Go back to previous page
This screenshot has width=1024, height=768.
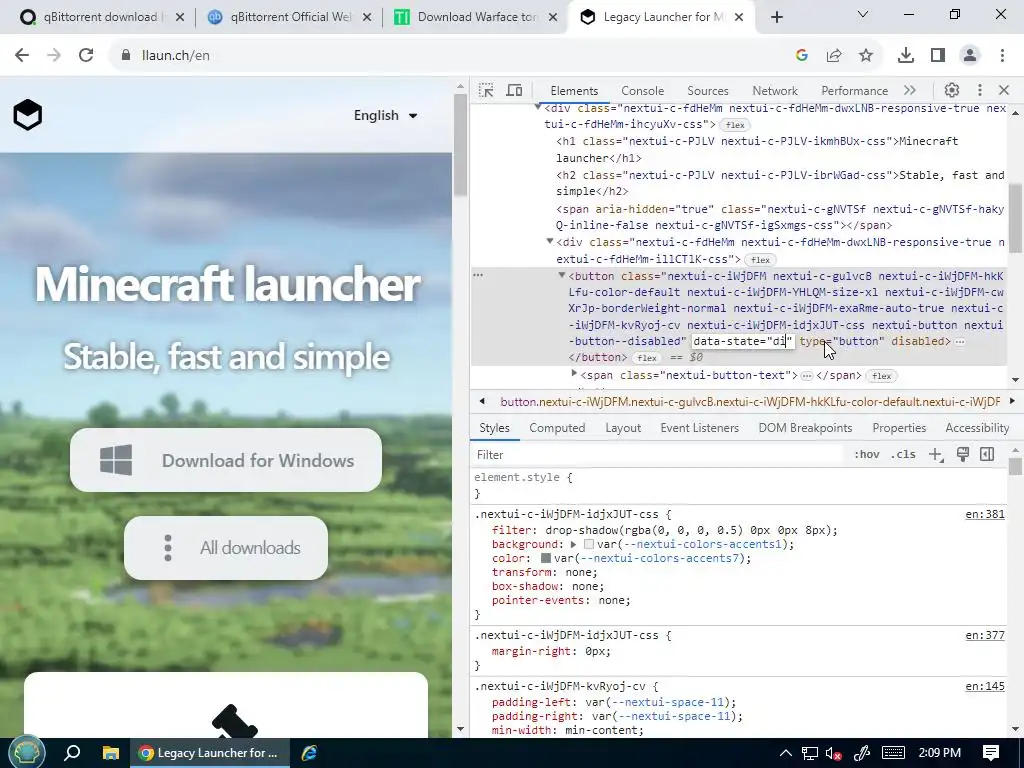22,56
